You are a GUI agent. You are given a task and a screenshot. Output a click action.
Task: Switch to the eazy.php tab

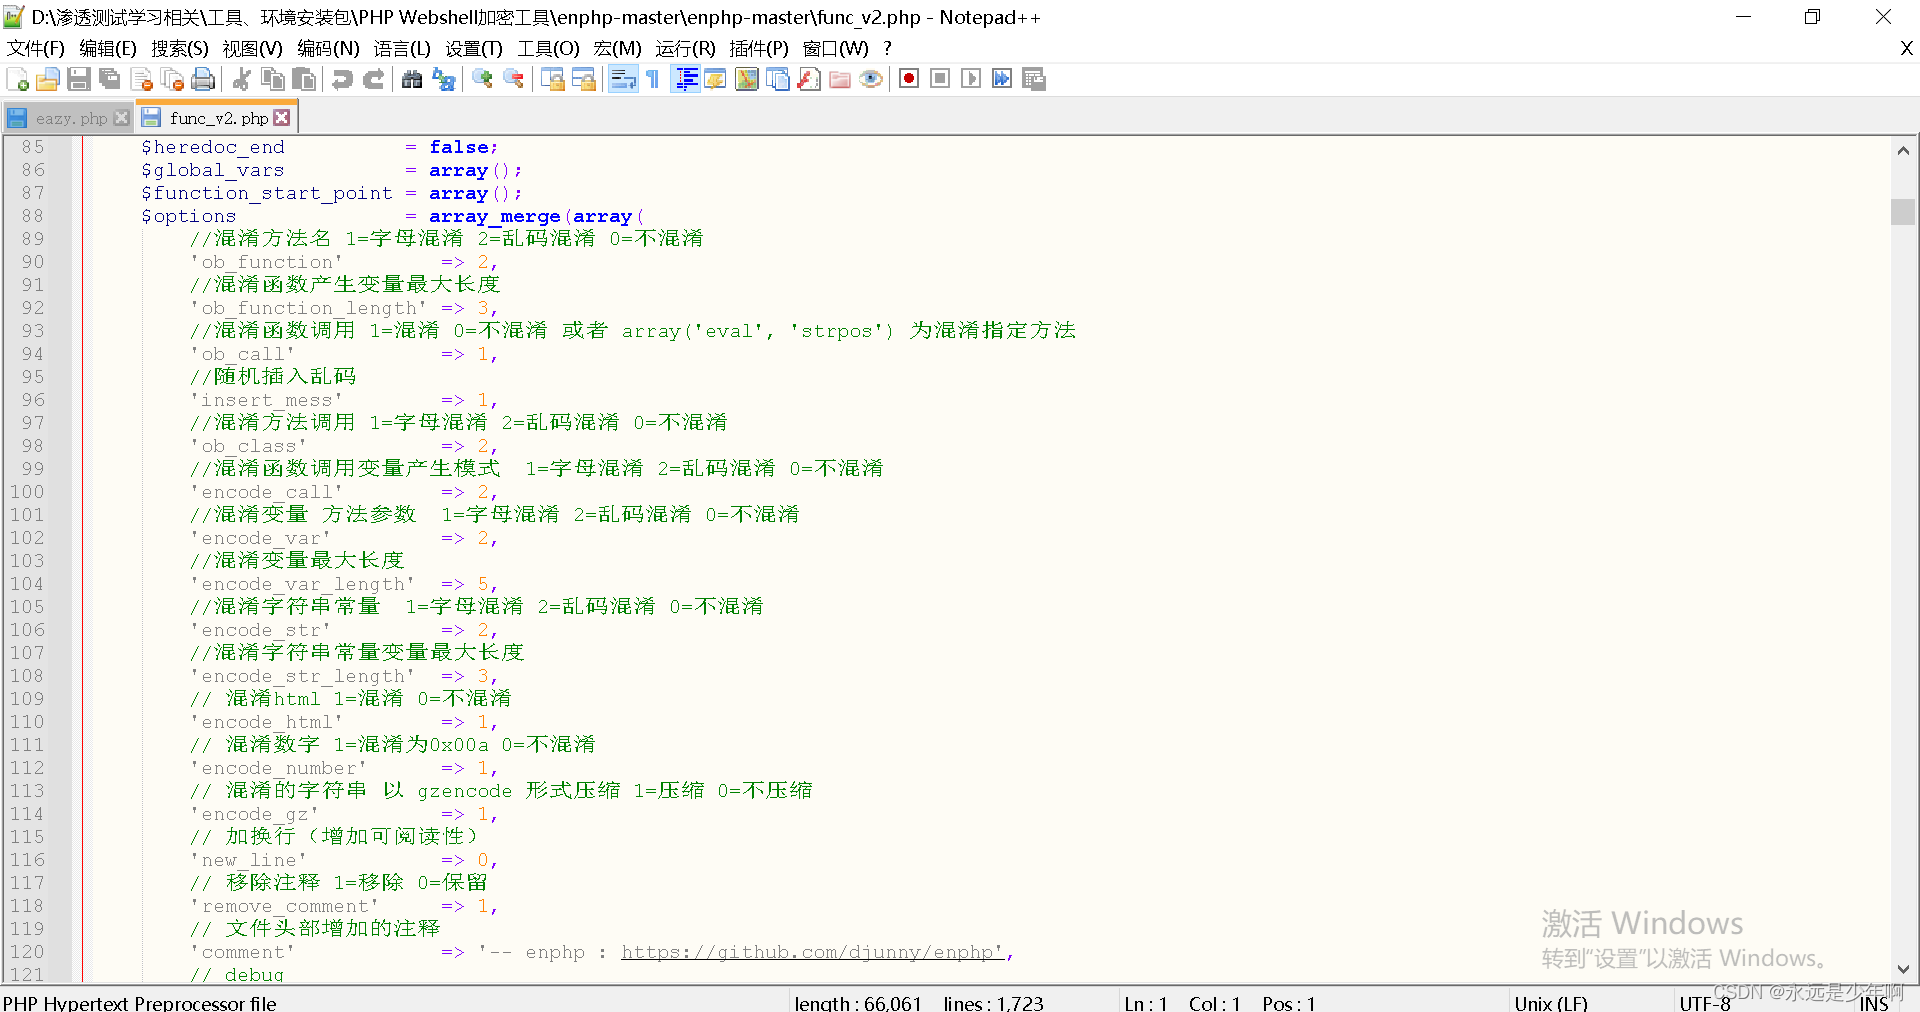pyautogui.click(x=70, y=118)
